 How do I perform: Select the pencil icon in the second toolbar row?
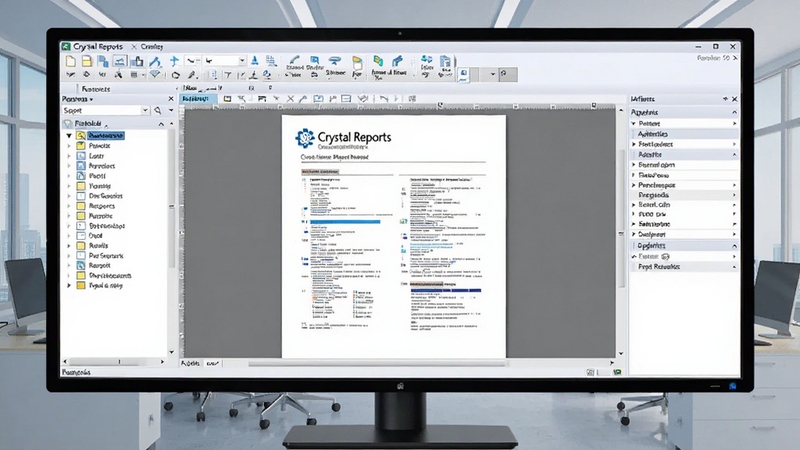192,75
